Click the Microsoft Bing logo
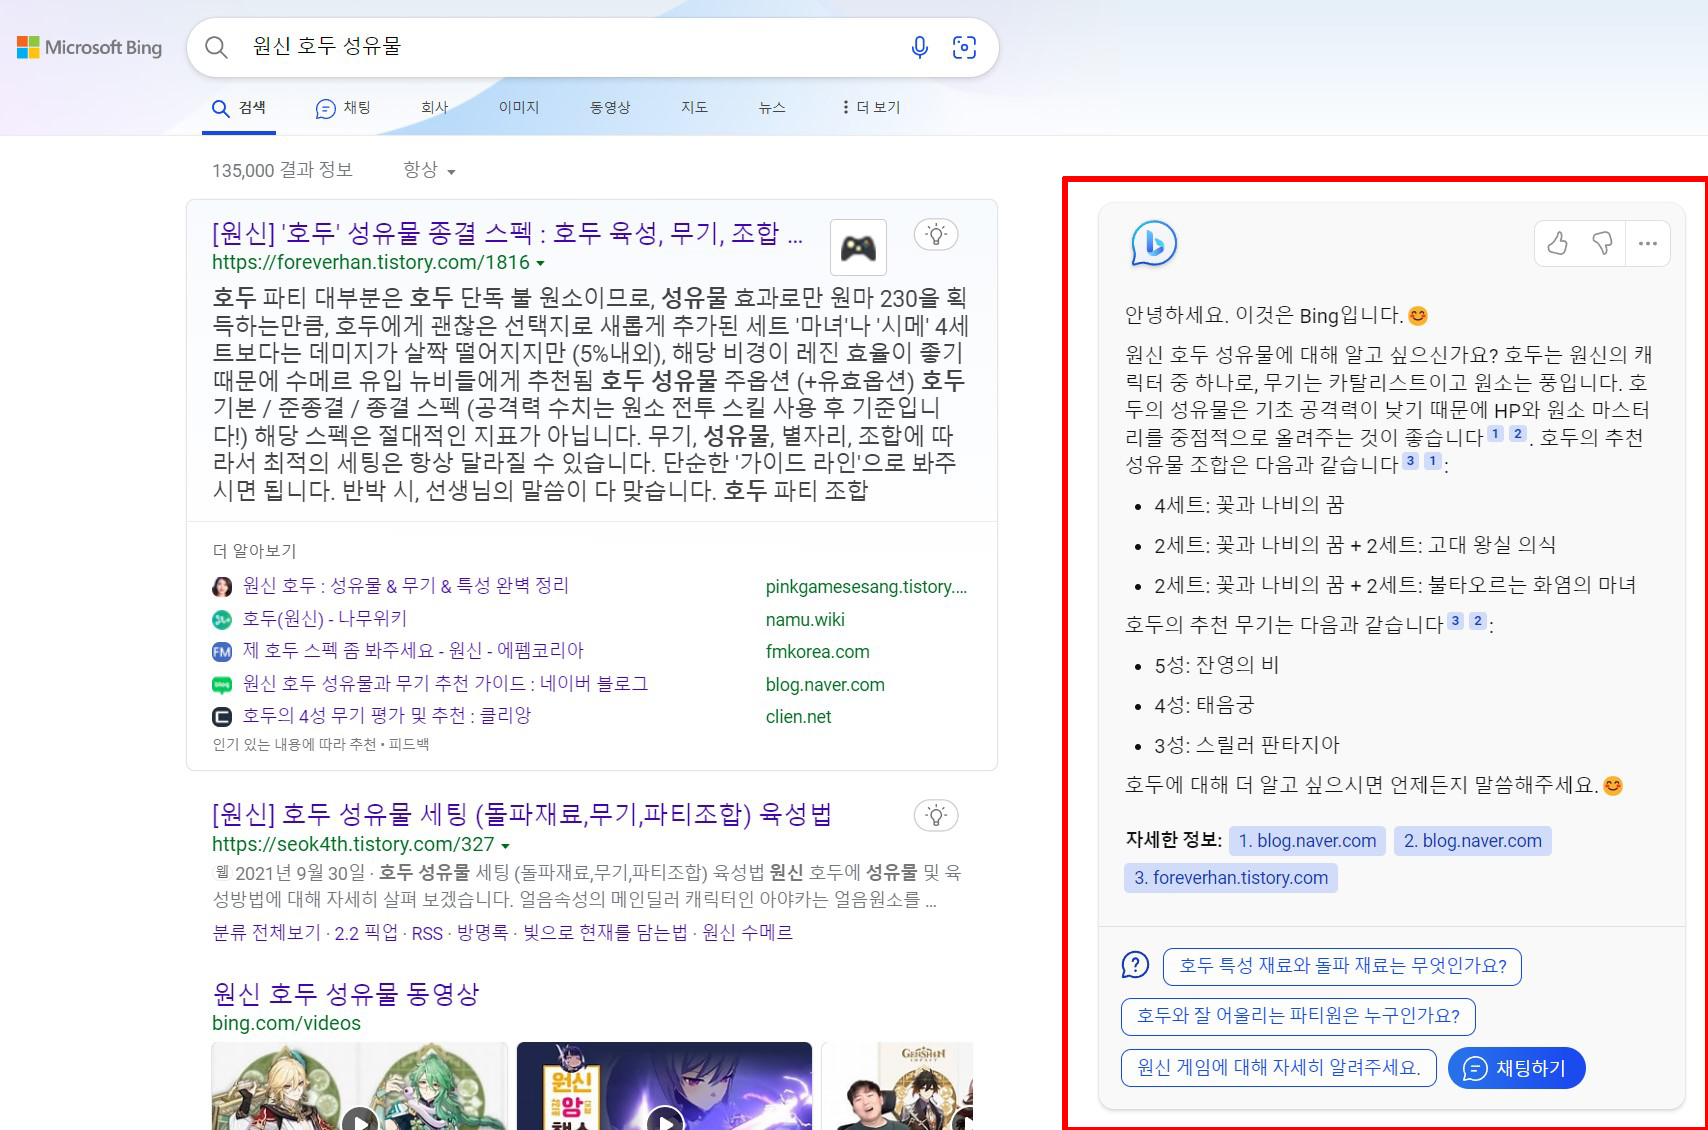This screenshot has width=1708, height=1130. pyautogui.click(x=89, y=47)
